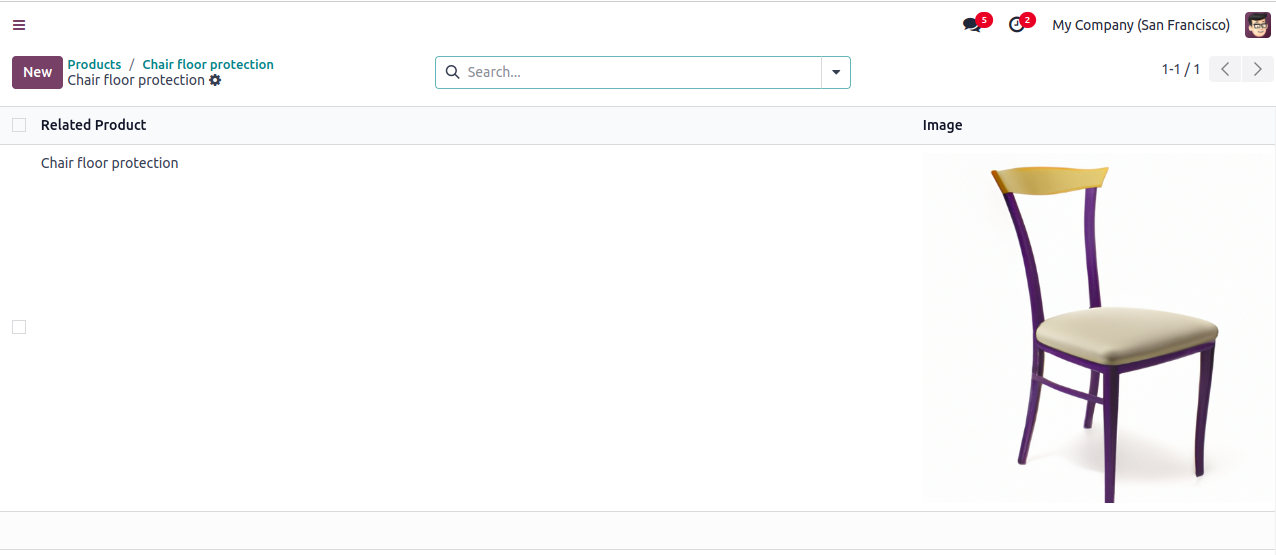Open the activities clock icon

1017,25
